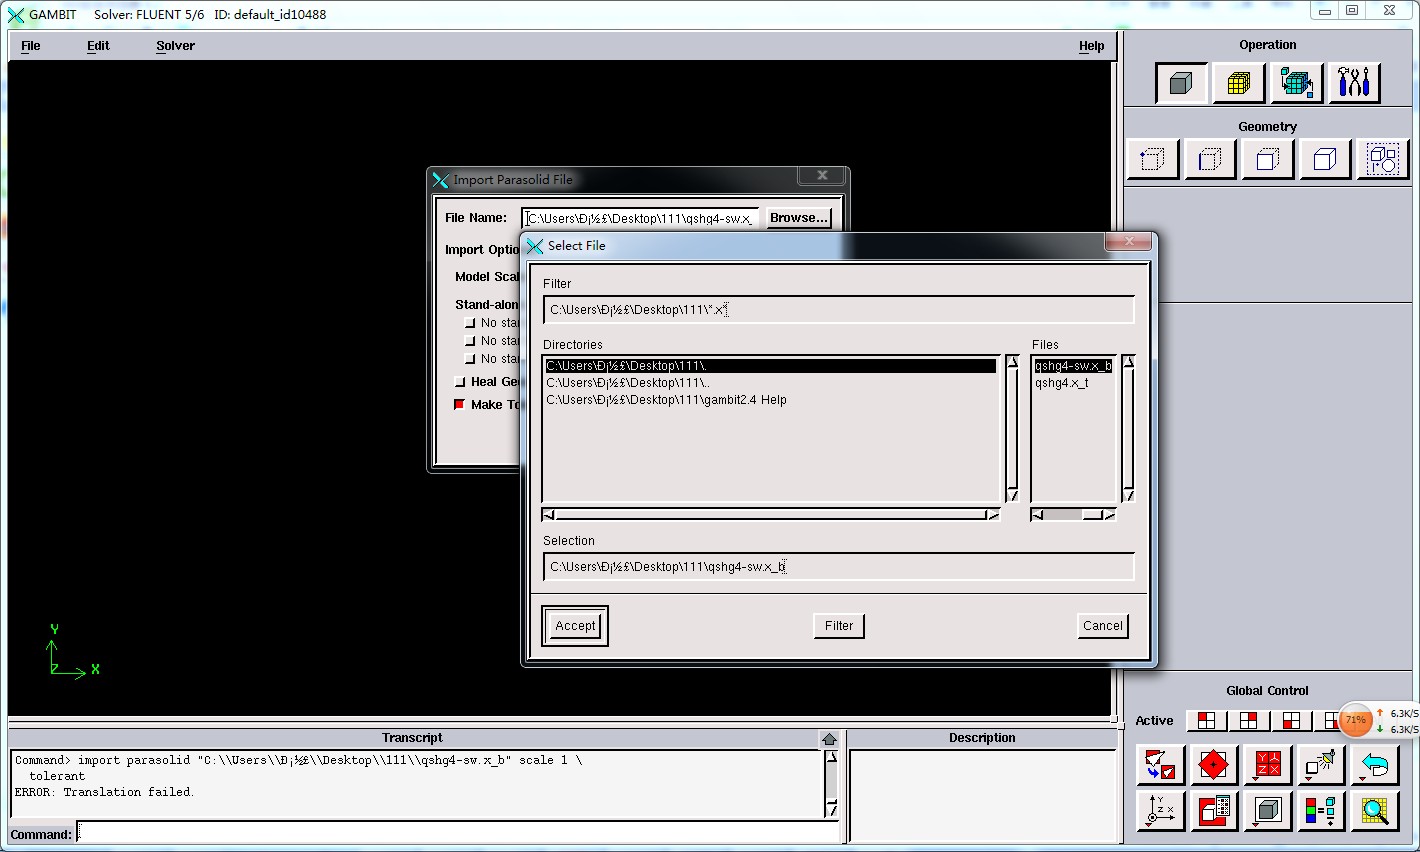Toggle the upper-left active quadrant button
The width and height of the screenshot is (1420, 852).
(x=1206, y=721)
